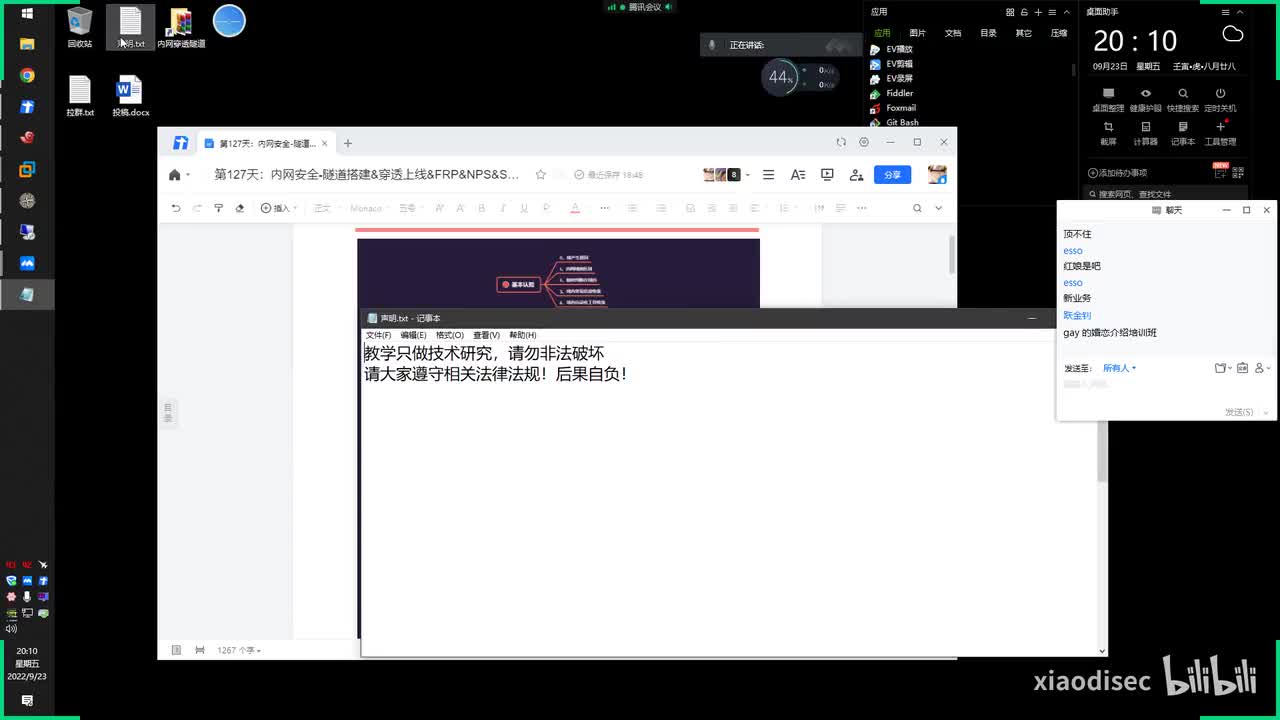Select the 声明.txt desktop file icon
1280x720 pixels.
131,27
